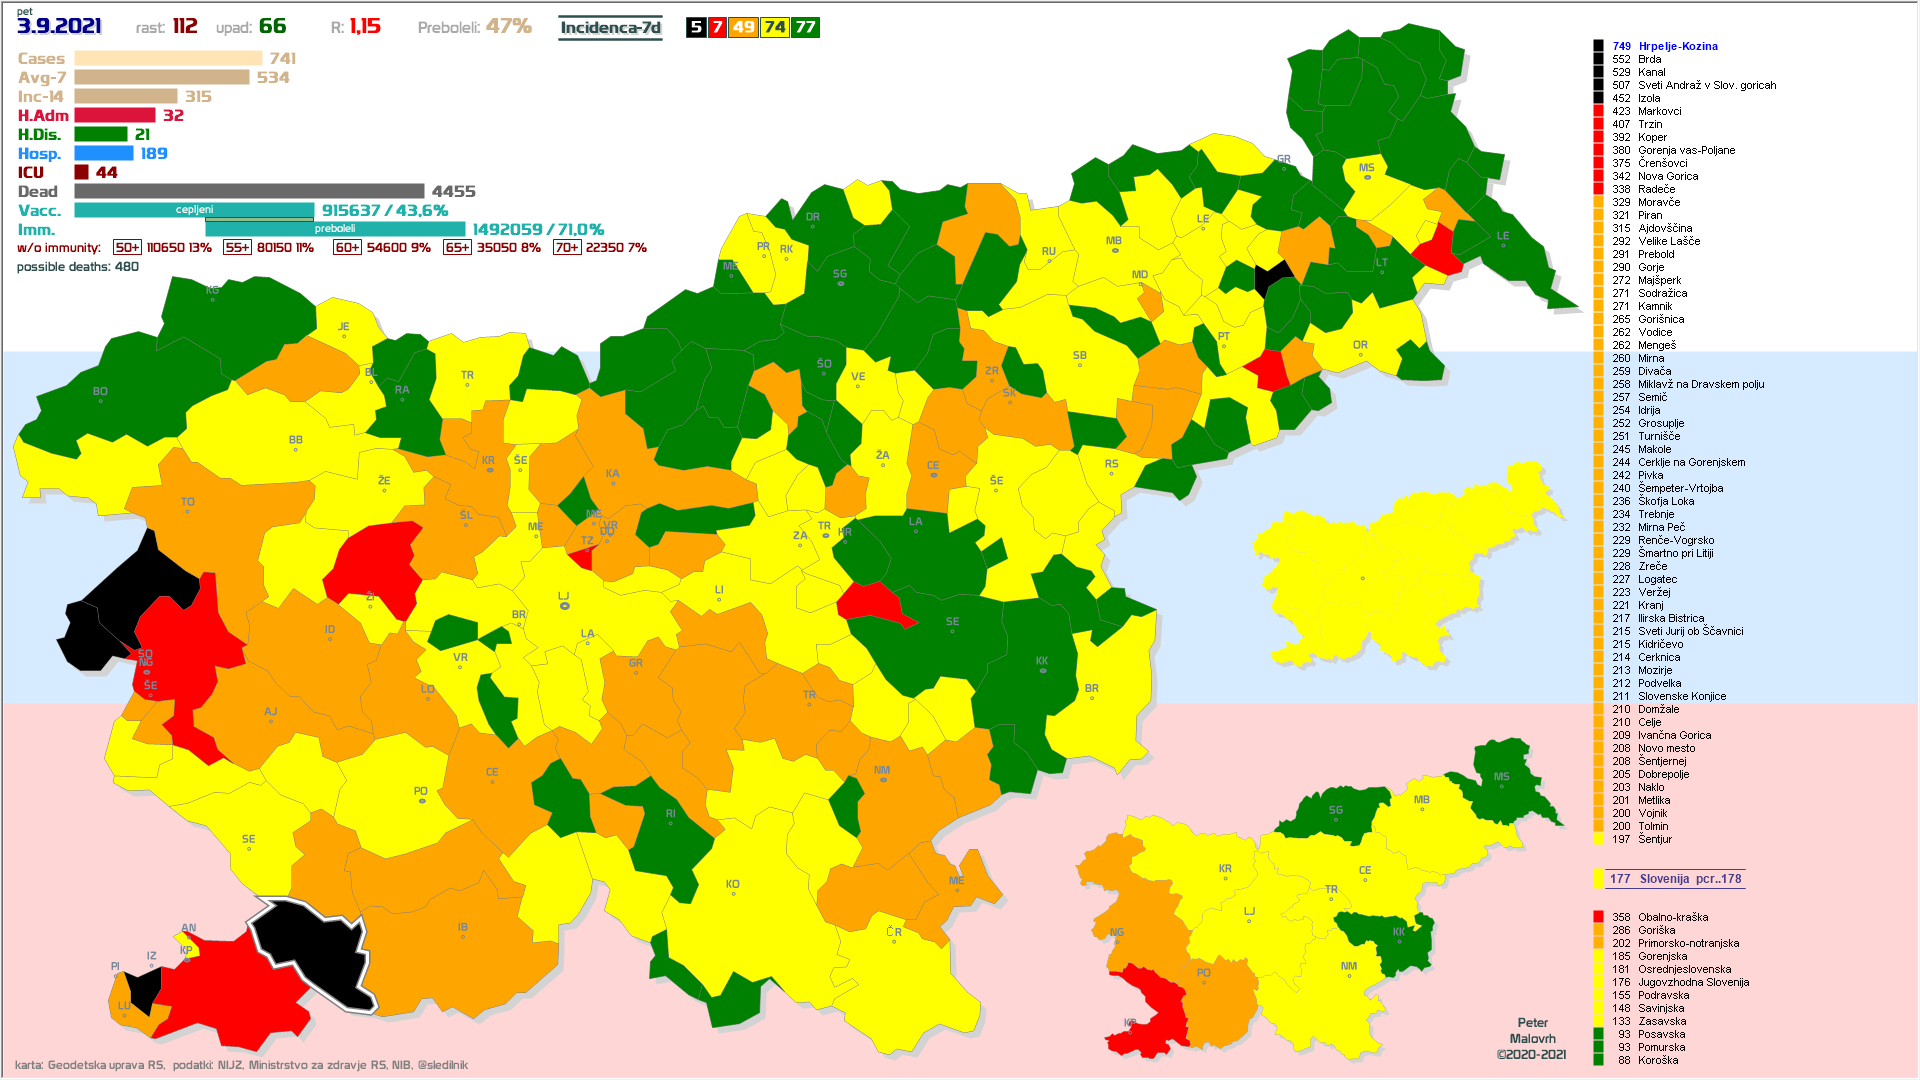Click the dark red ICU square indicator

pyautogui.click(x=82, y=172)
